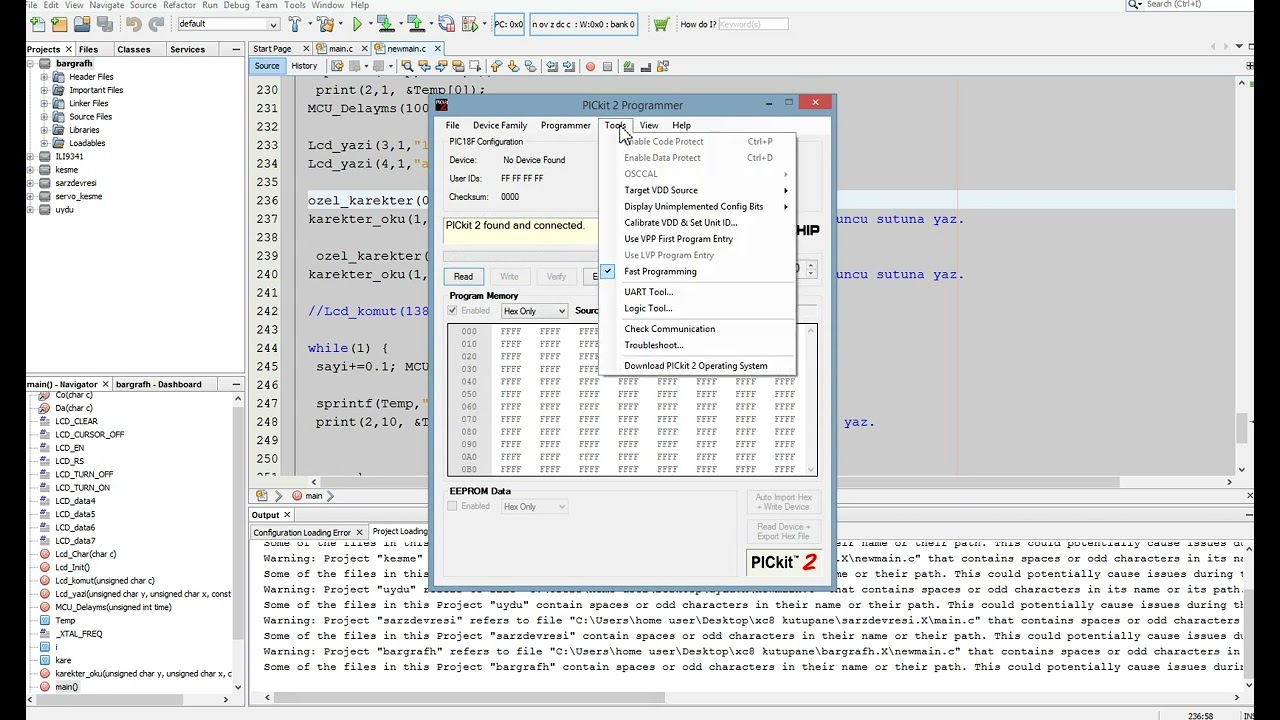The image size is (1280, 720).
Task: Click the Shift Line Right icon in editor toolbar
Action: point(569,66)
